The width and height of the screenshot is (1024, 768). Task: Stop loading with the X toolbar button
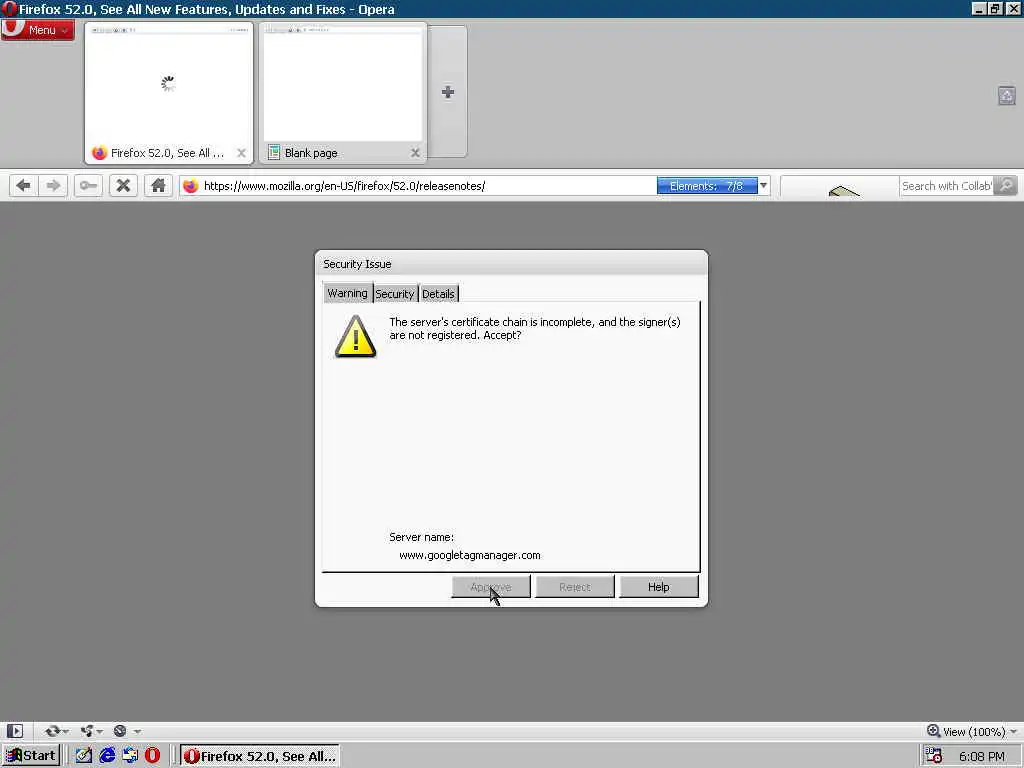point(123,186)
